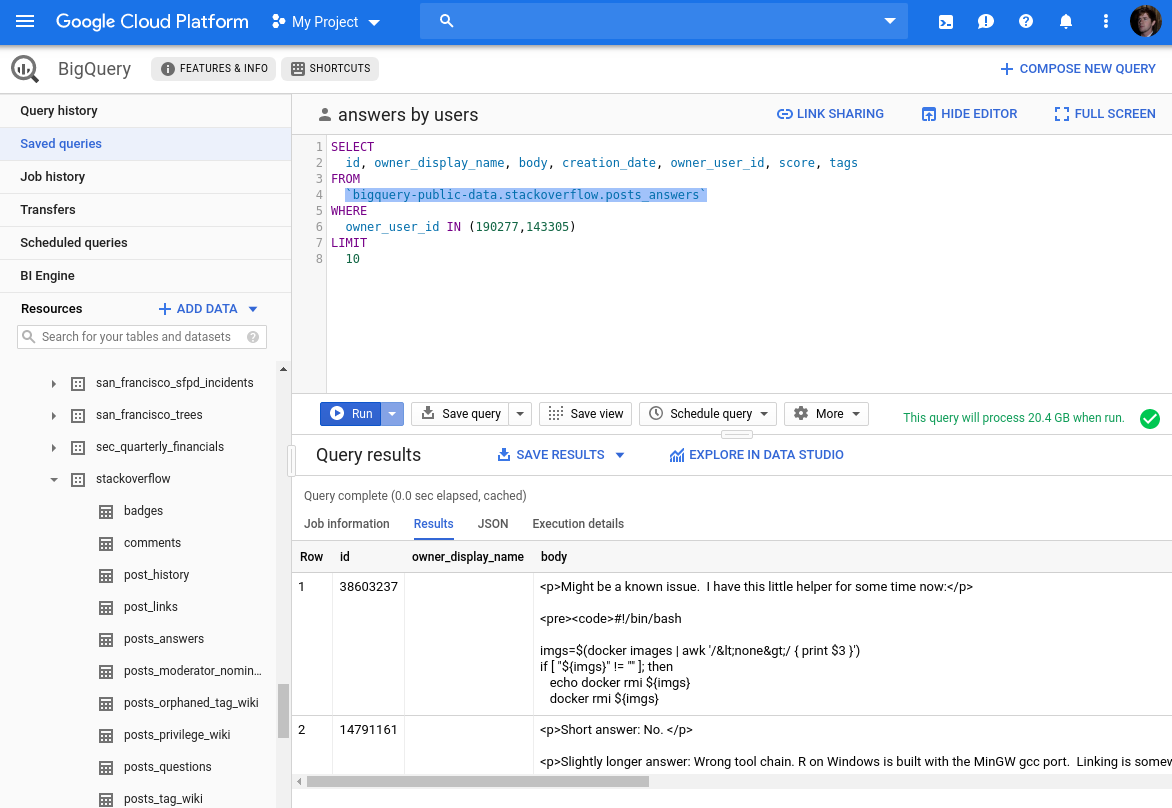Click Save query
The image size is (1172, 808).
tap(460, 413)
